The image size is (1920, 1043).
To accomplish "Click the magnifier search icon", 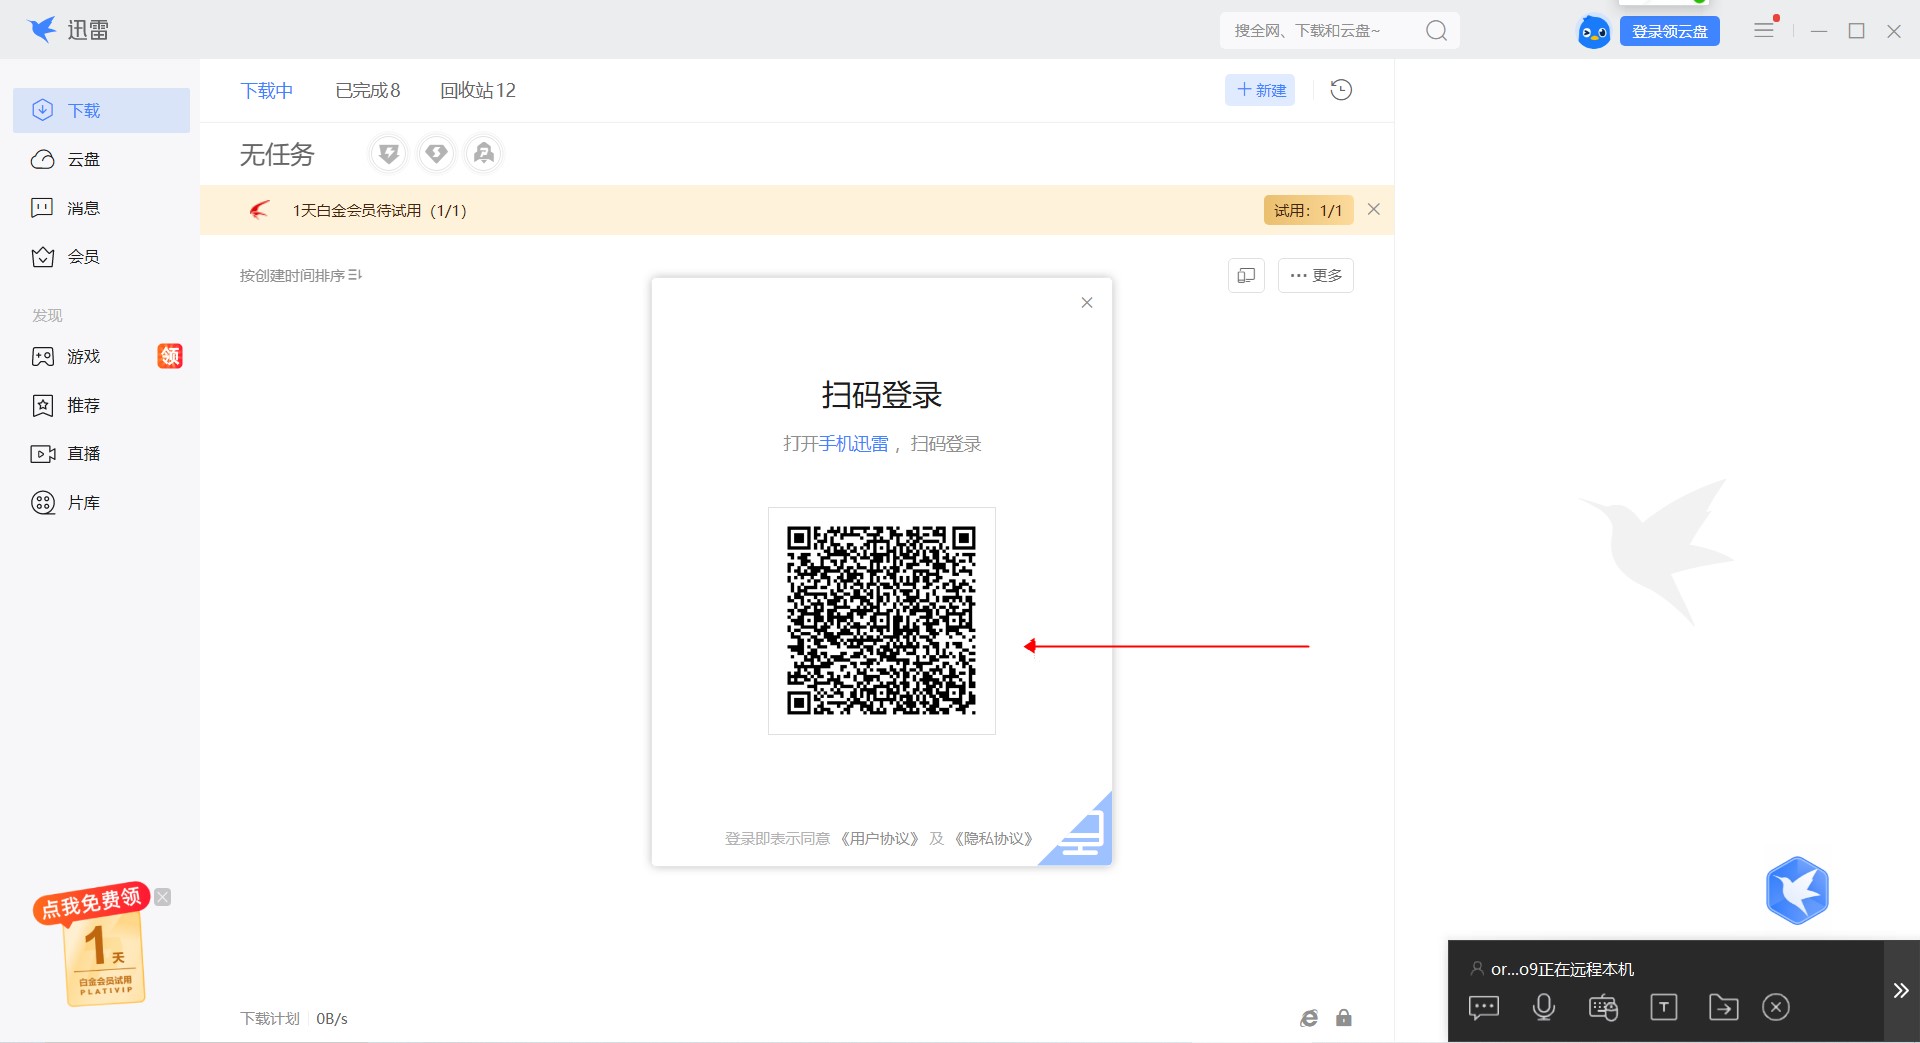I will (1437, 31).
